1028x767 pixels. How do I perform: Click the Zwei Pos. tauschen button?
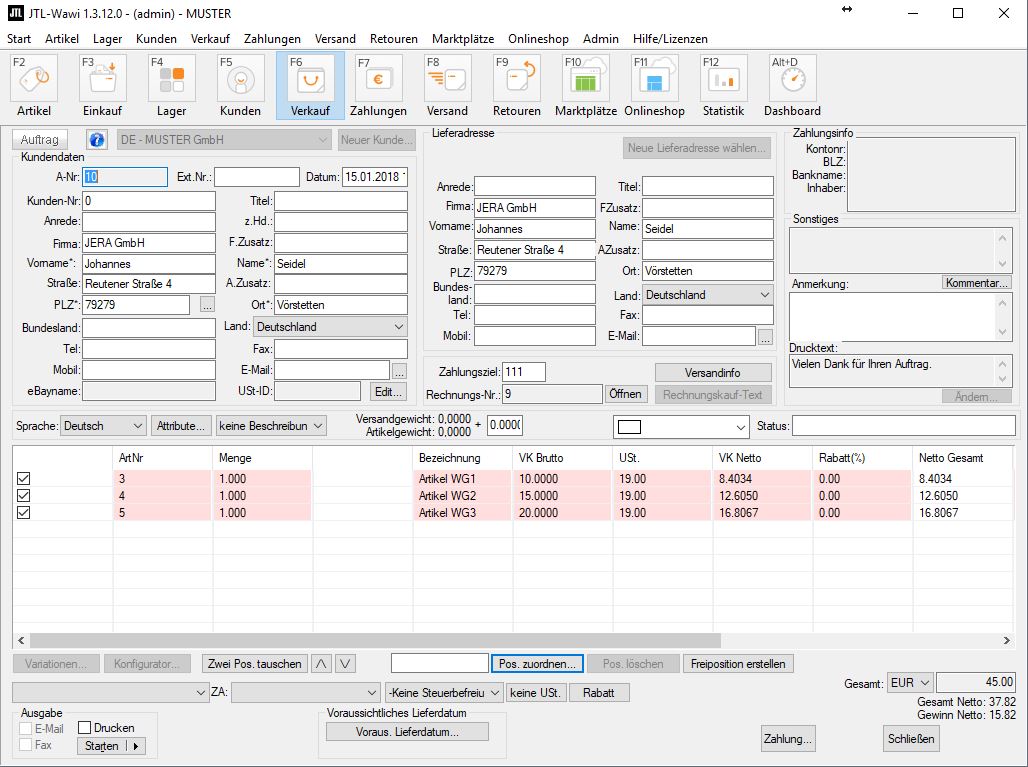pyautogui.click(x=255, y=663)
